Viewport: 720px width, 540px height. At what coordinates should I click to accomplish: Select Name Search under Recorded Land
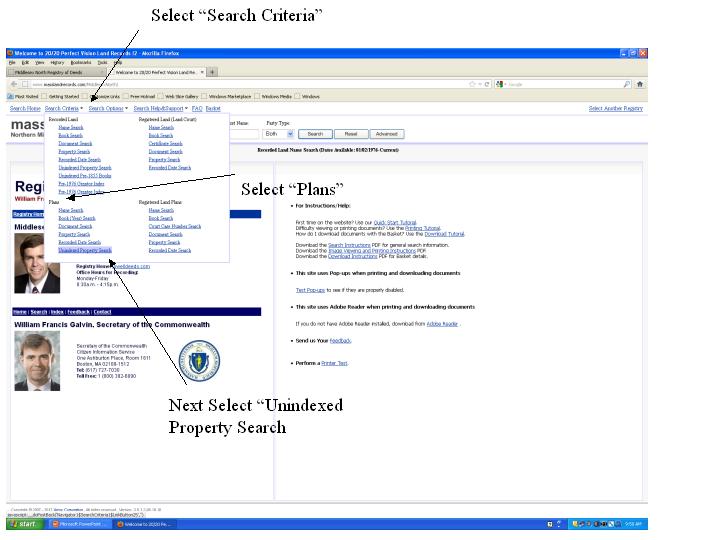tap(71, 127)
